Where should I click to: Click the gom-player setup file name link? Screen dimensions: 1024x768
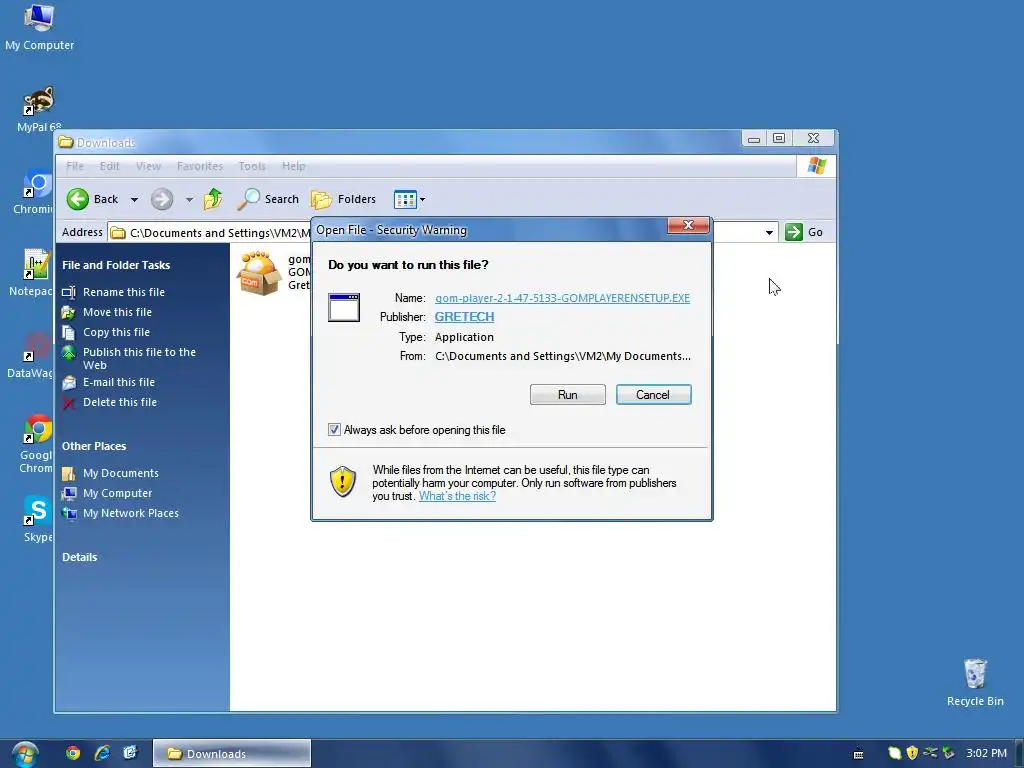click(x=562, y=298)
